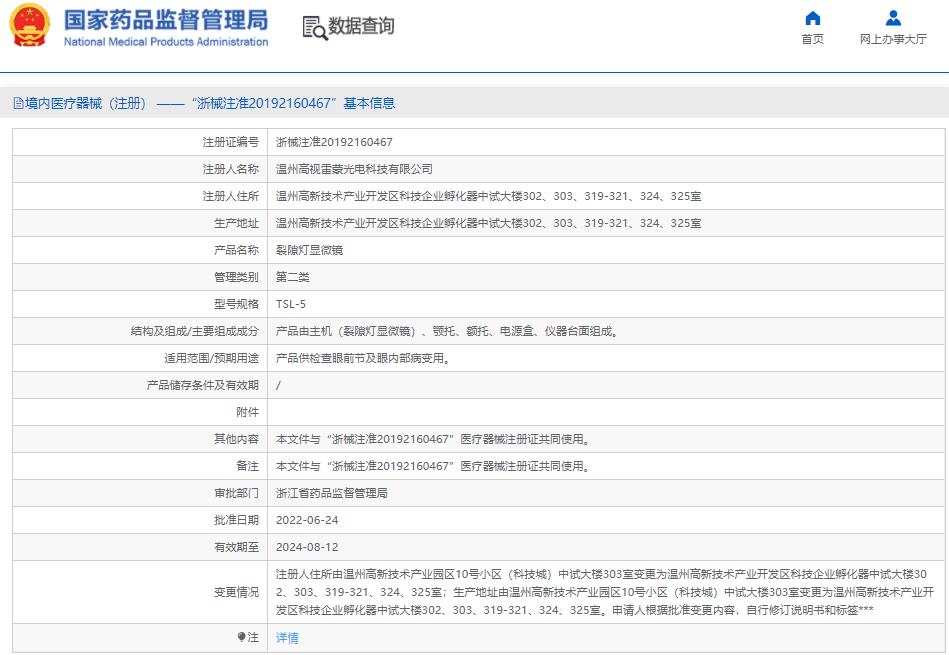Click approval date value 2022-06-24
Image resolution: width=949 pixels, height=655 pixels.
point(307,520)
